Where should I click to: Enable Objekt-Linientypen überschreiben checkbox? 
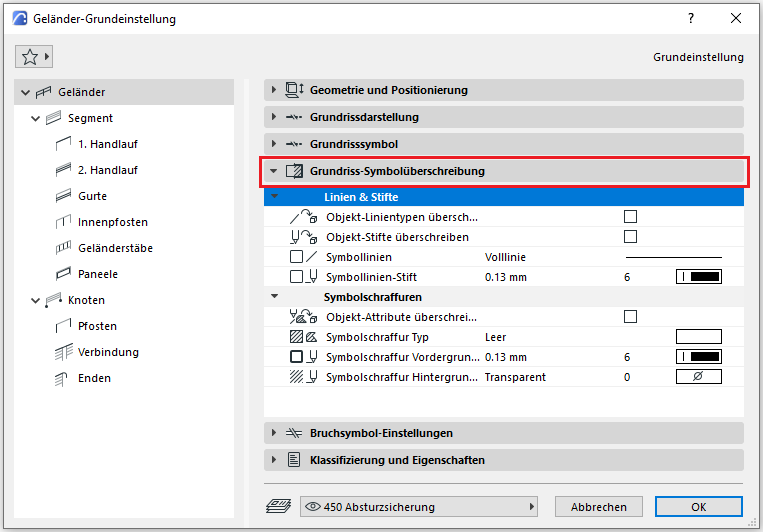point(630,217)
